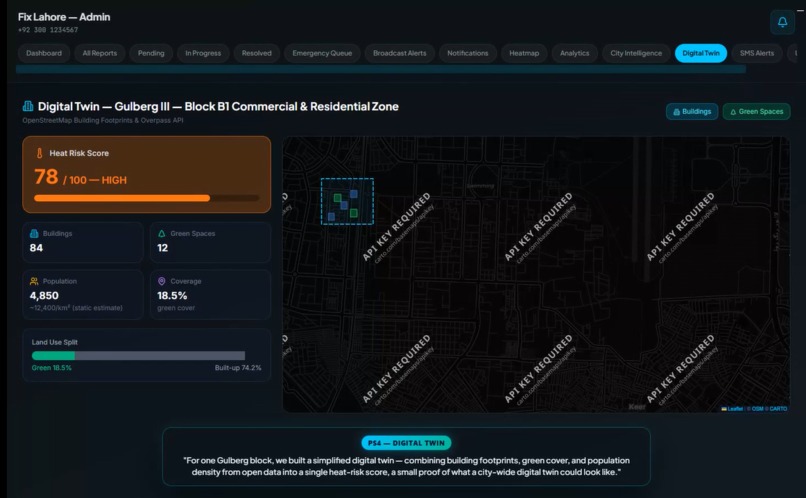Click the phone number +92 300 1234567

(48, 30)
